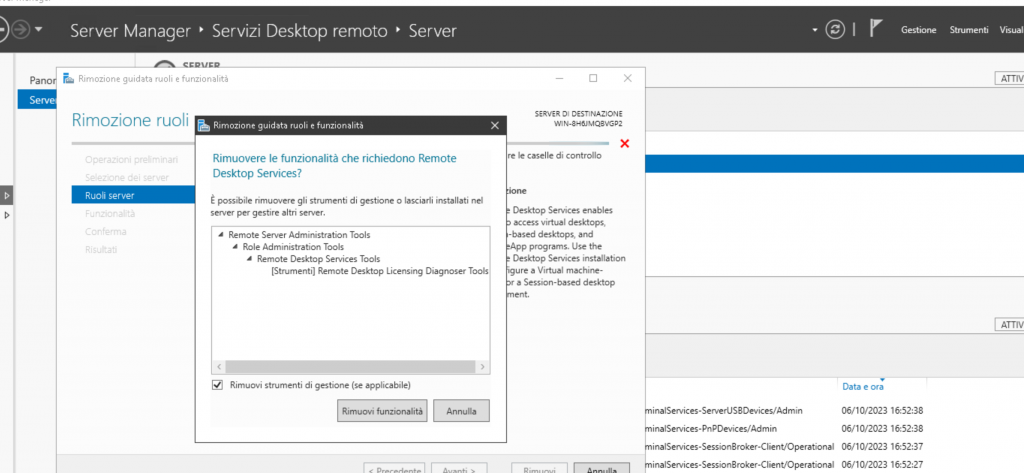Viewport: 1024px width, 473px height.
Task: Click the outer wizard window title icon
Action: (69, 78)
